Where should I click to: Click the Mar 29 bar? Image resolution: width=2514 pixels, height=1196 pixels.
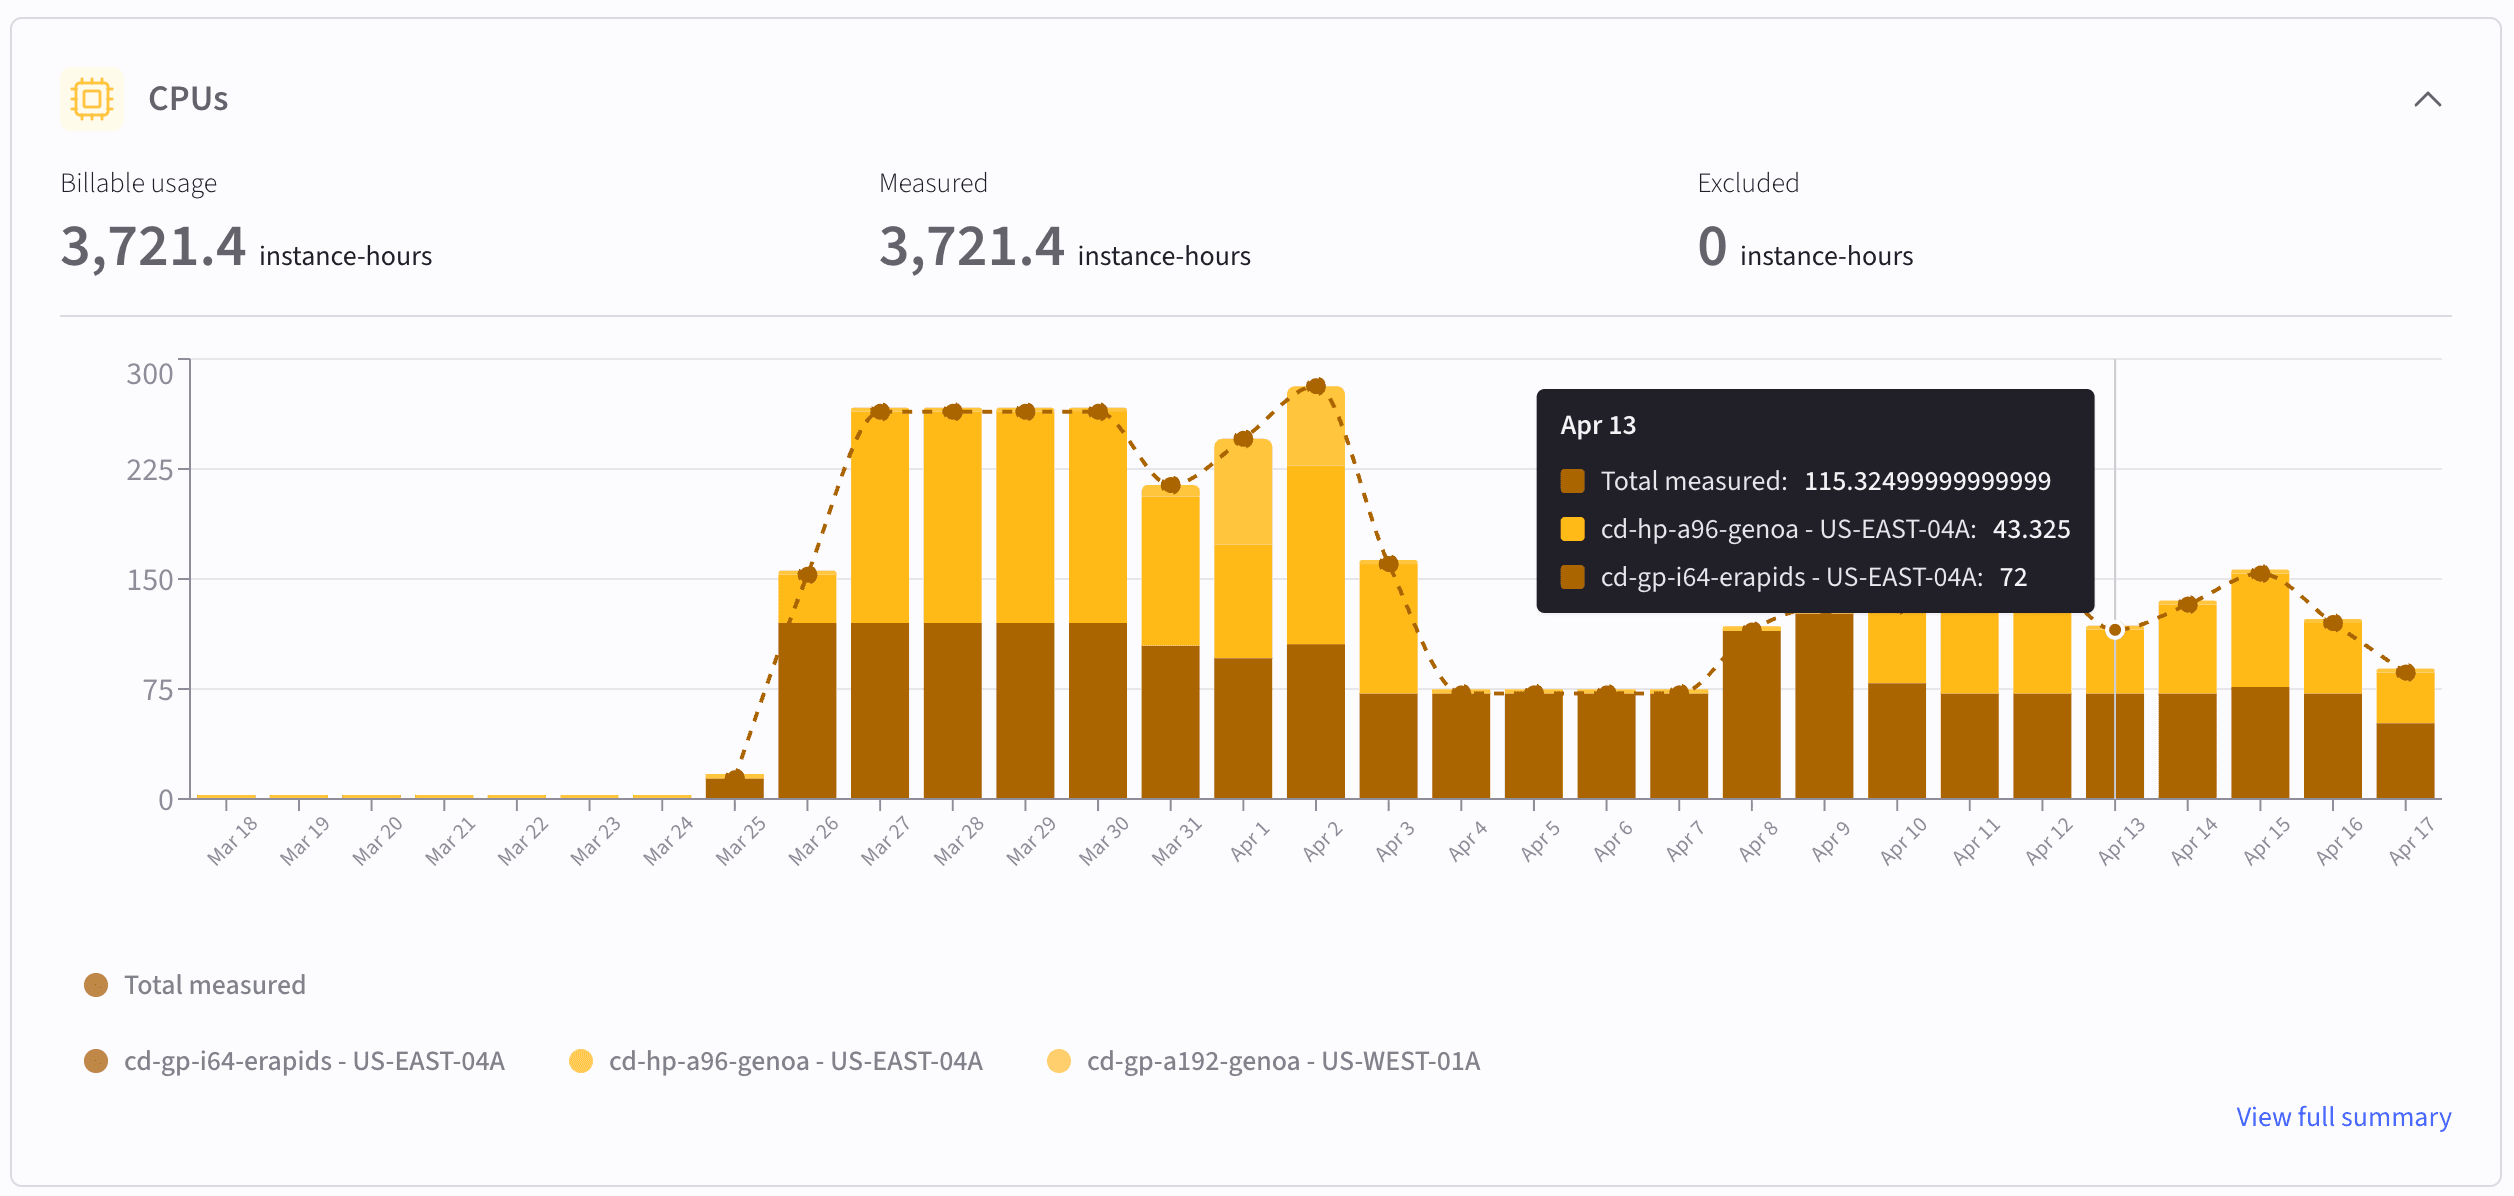[x=1025, y=603]
